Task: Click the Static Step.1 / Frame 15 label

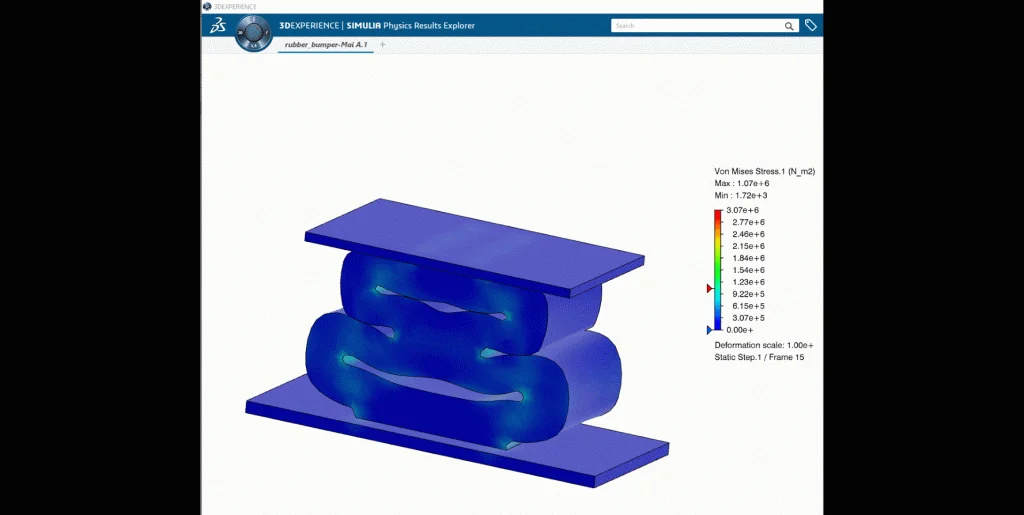Action: click(759, 357)
